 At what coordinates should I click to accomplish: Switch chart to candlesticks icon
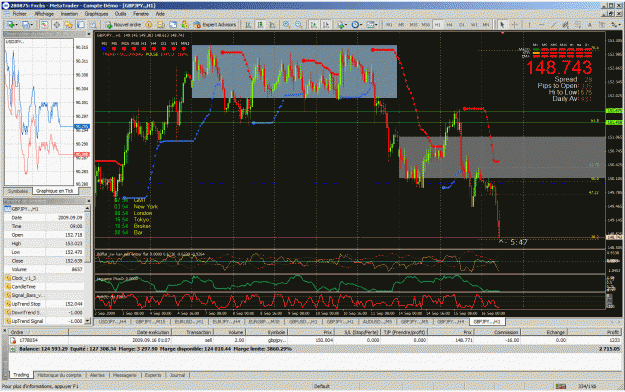[x=260, y=25]
